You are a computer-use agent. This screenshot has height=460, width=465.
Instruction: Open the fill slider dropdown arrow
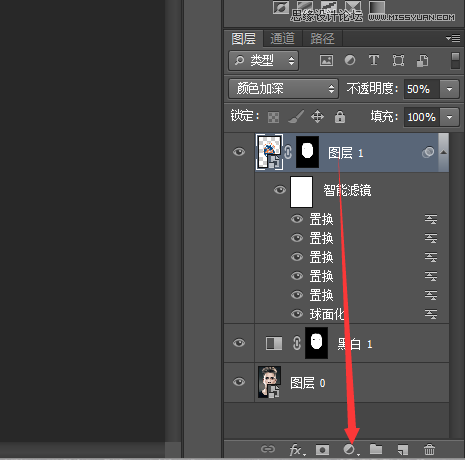tap(449, 117)
